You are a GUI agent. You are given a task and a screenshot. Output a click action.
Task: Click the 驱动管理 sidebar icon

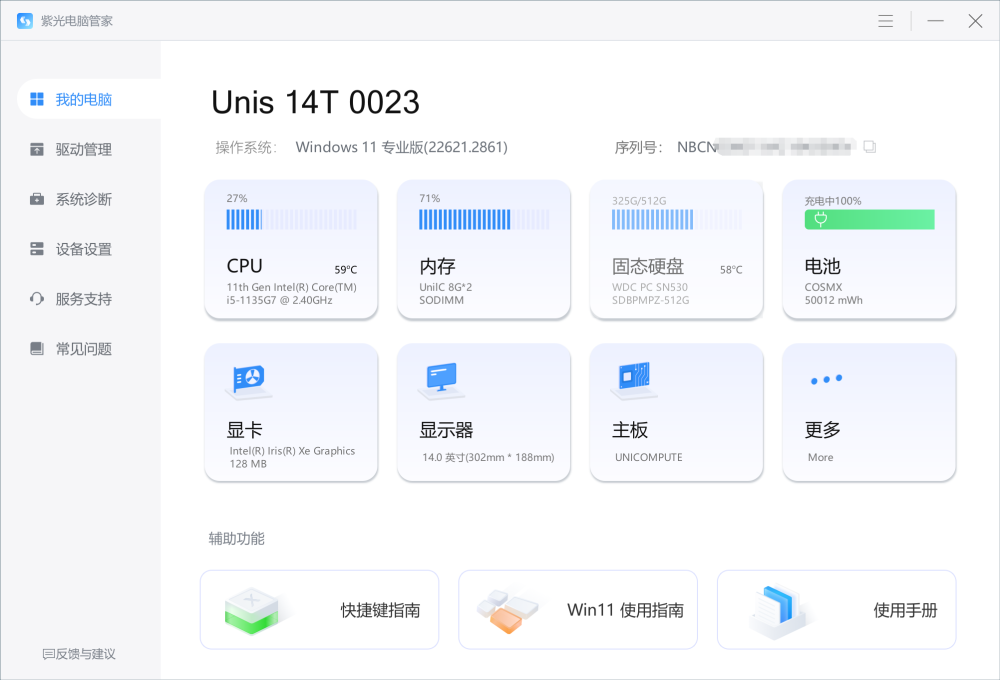click(37, 149)
